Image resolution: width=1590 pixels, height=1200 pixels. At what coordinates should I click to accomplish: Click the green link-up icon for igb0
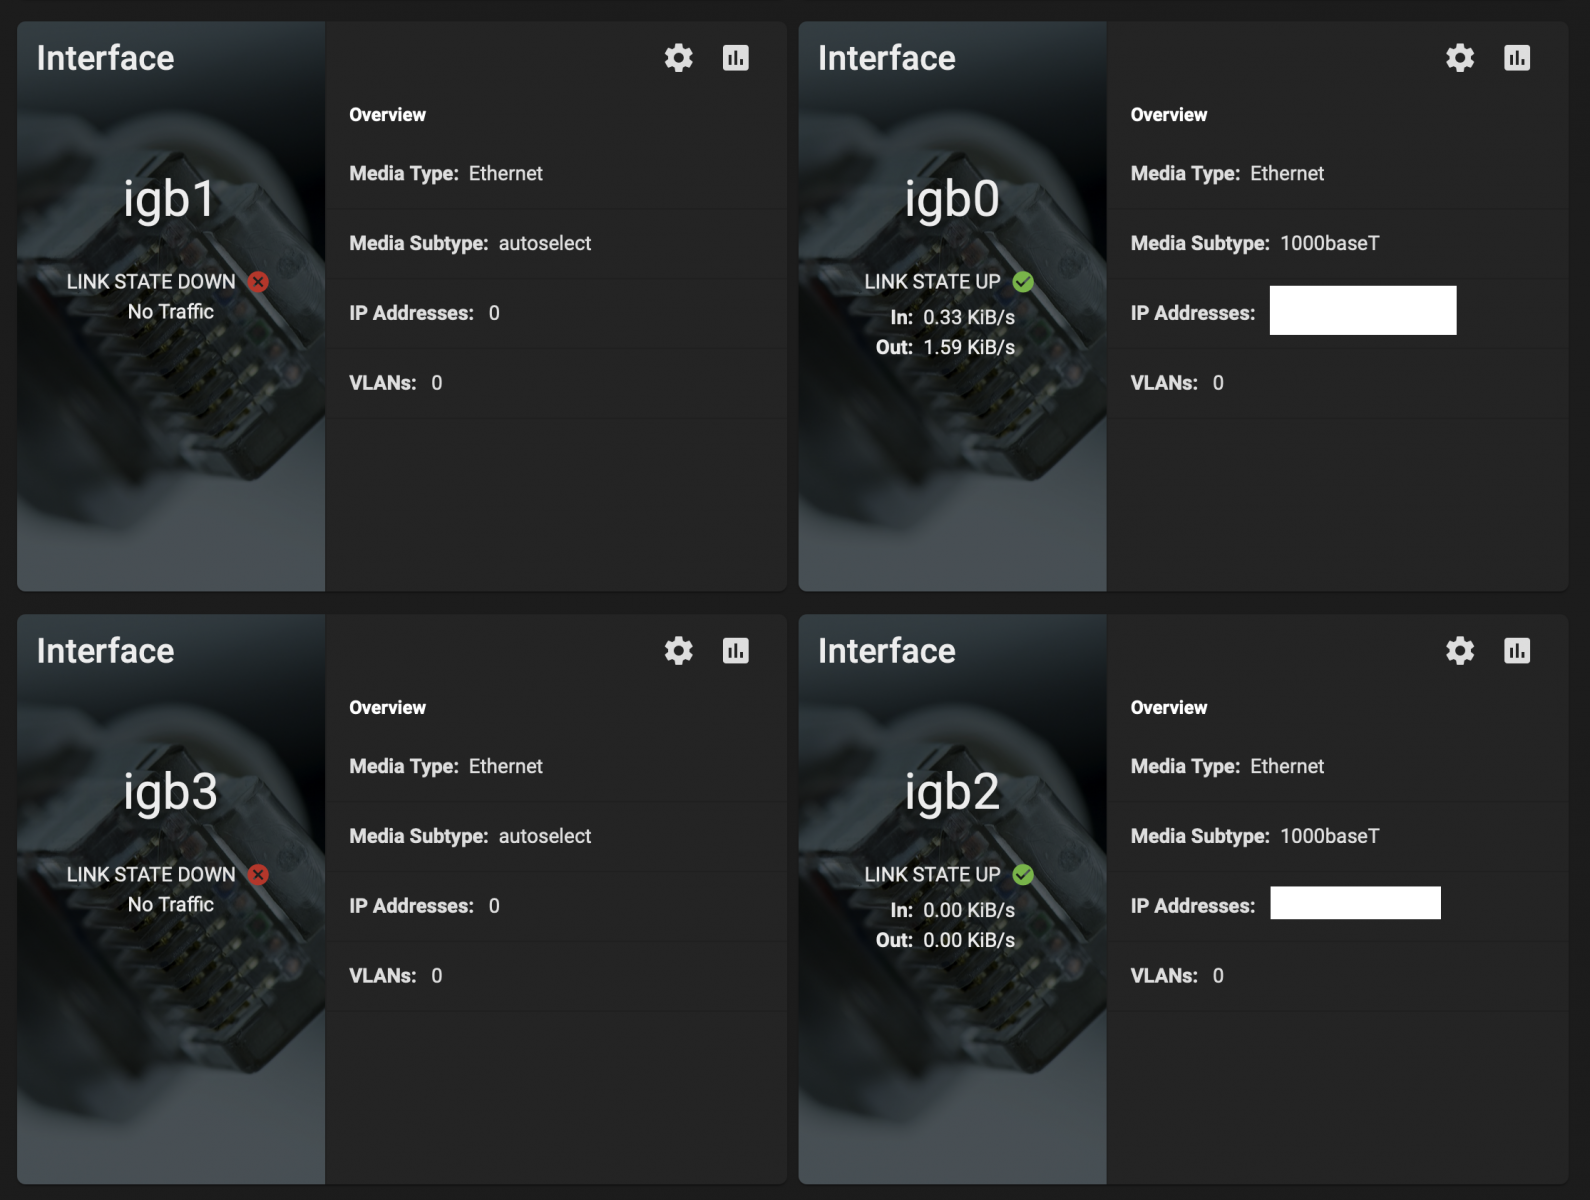(1023, 282)
